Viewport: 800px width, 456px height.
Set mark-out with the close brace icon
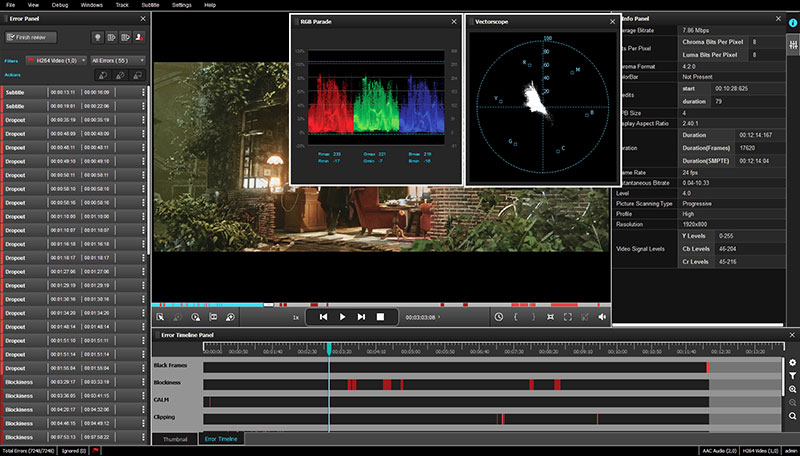pos(533,317)
